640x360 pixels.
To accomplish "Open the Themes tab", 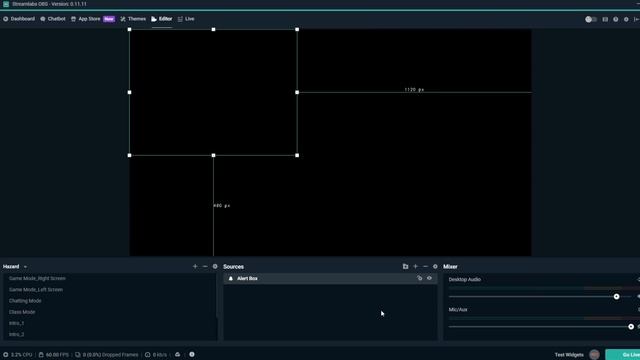I will [x=133, y=19].
